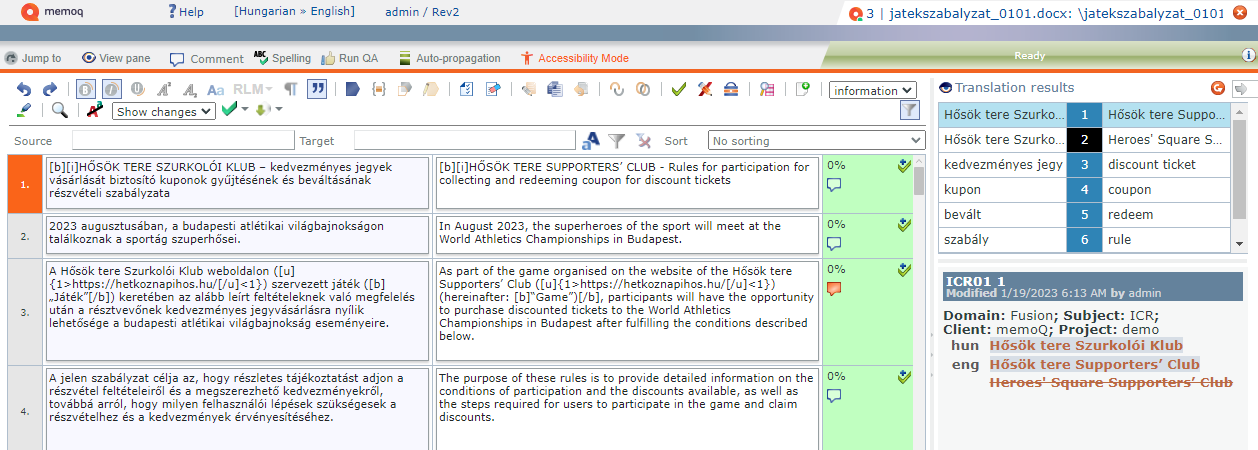Toggle bold formatting button
This screenshot has width=1258, height=450.
click(86, 89)
